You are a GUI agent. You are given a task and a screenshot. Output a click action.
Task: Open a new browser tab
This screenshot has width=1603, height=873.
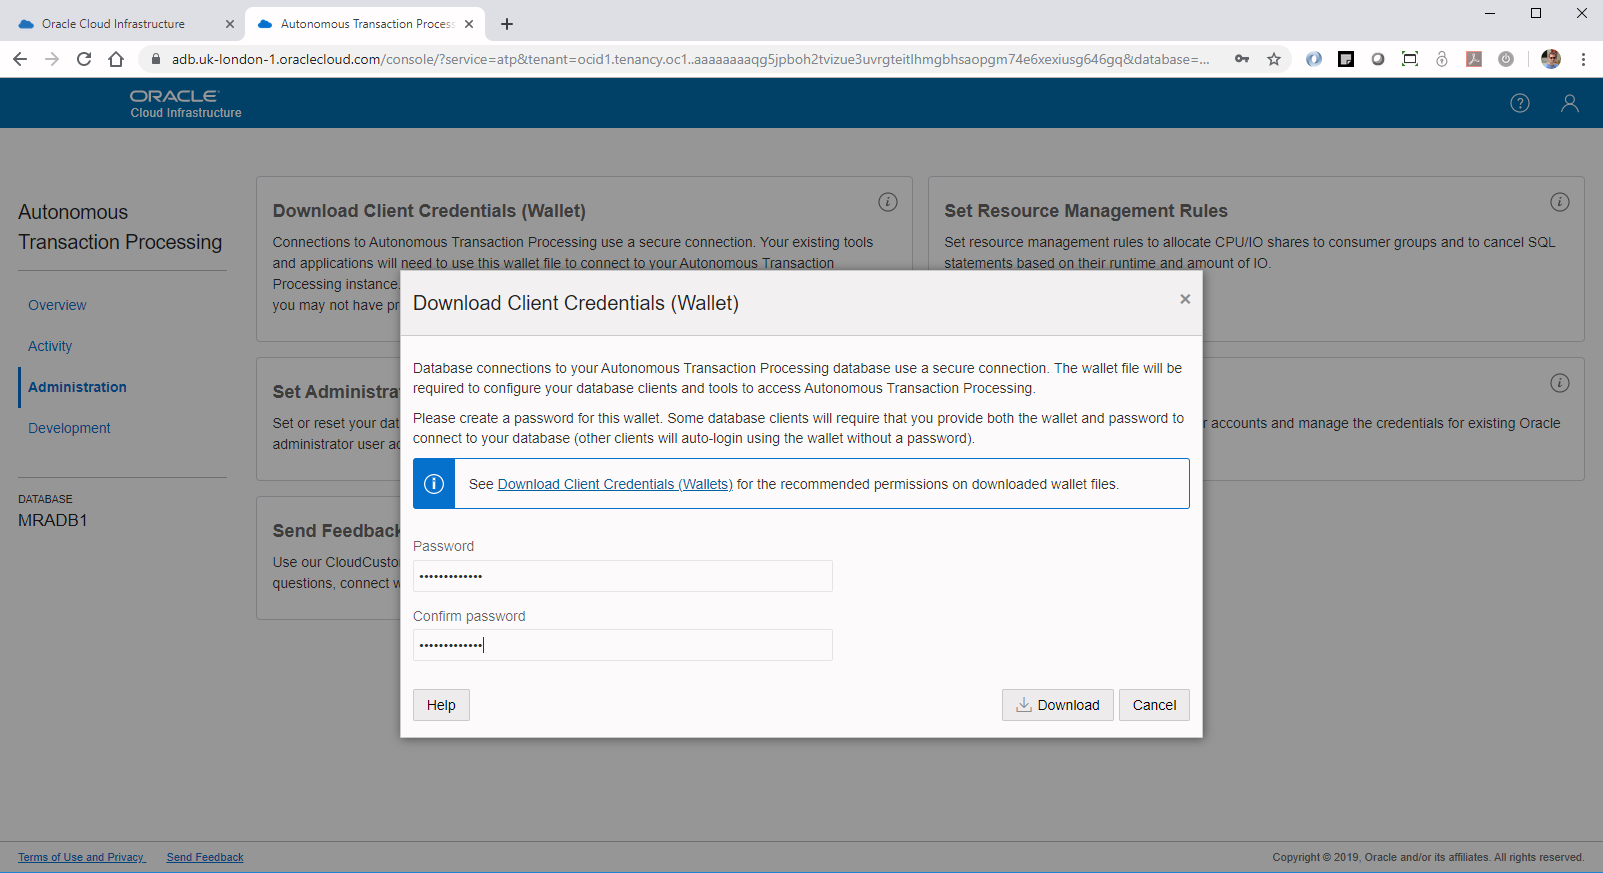pyautogui.click(x=507, y=24)
